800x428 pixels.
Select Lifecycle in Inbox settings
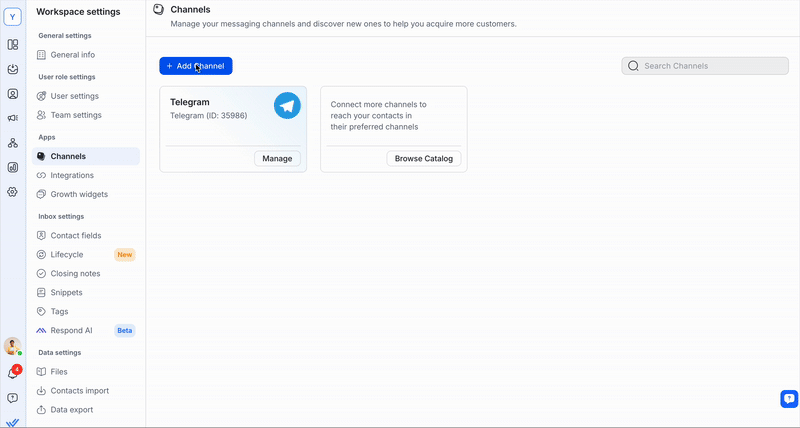click(x=67, y=255)
